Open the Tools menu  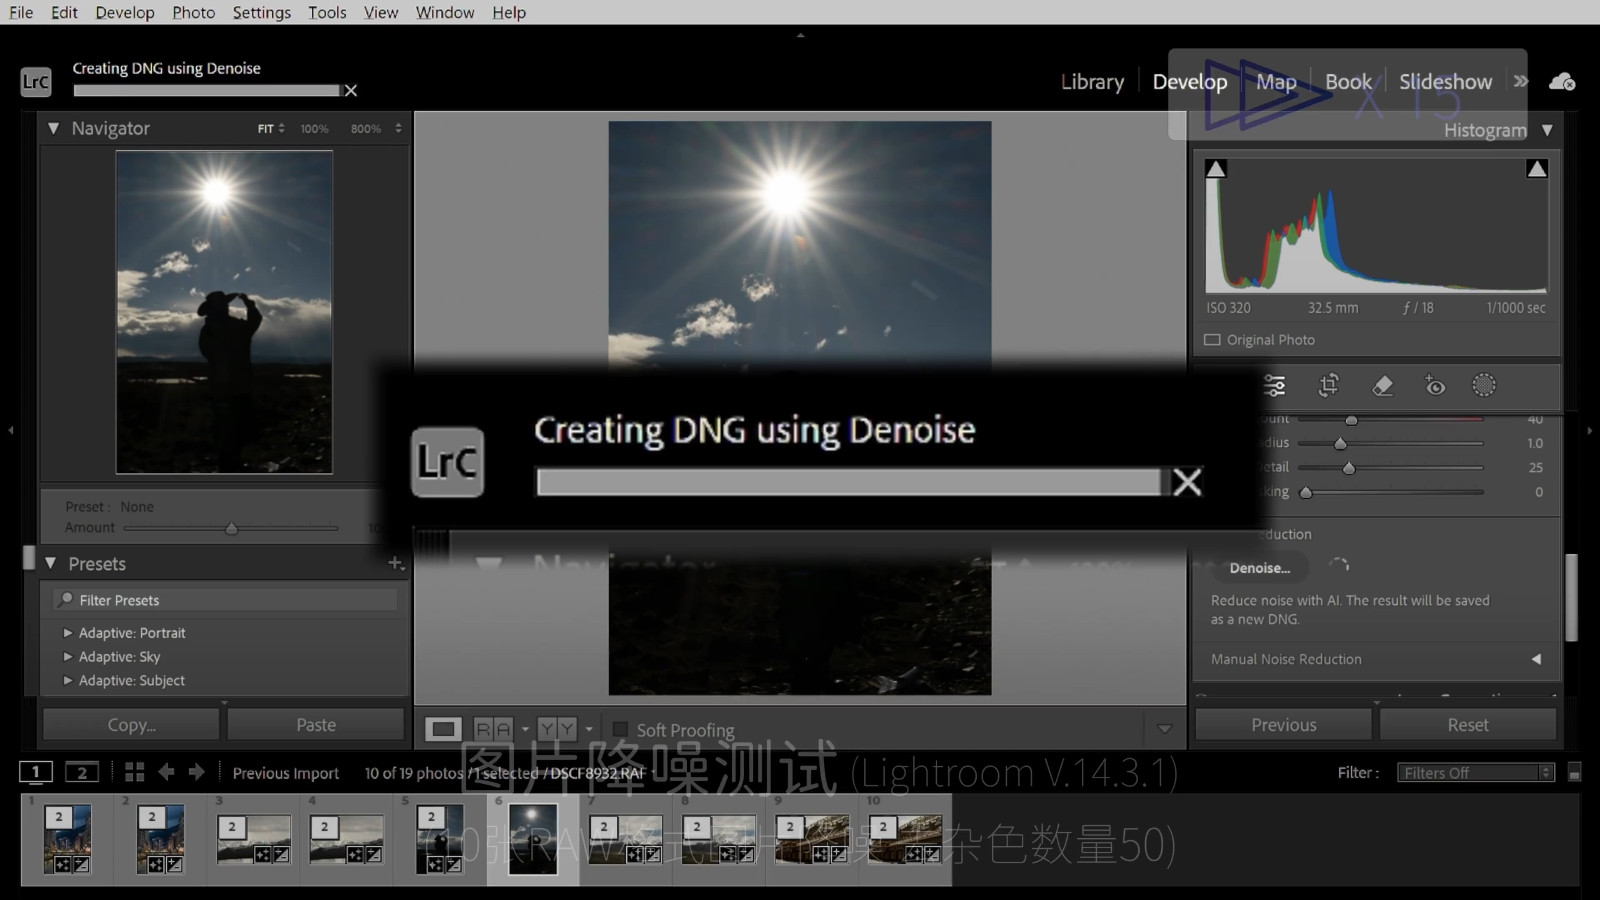(327, 12)
